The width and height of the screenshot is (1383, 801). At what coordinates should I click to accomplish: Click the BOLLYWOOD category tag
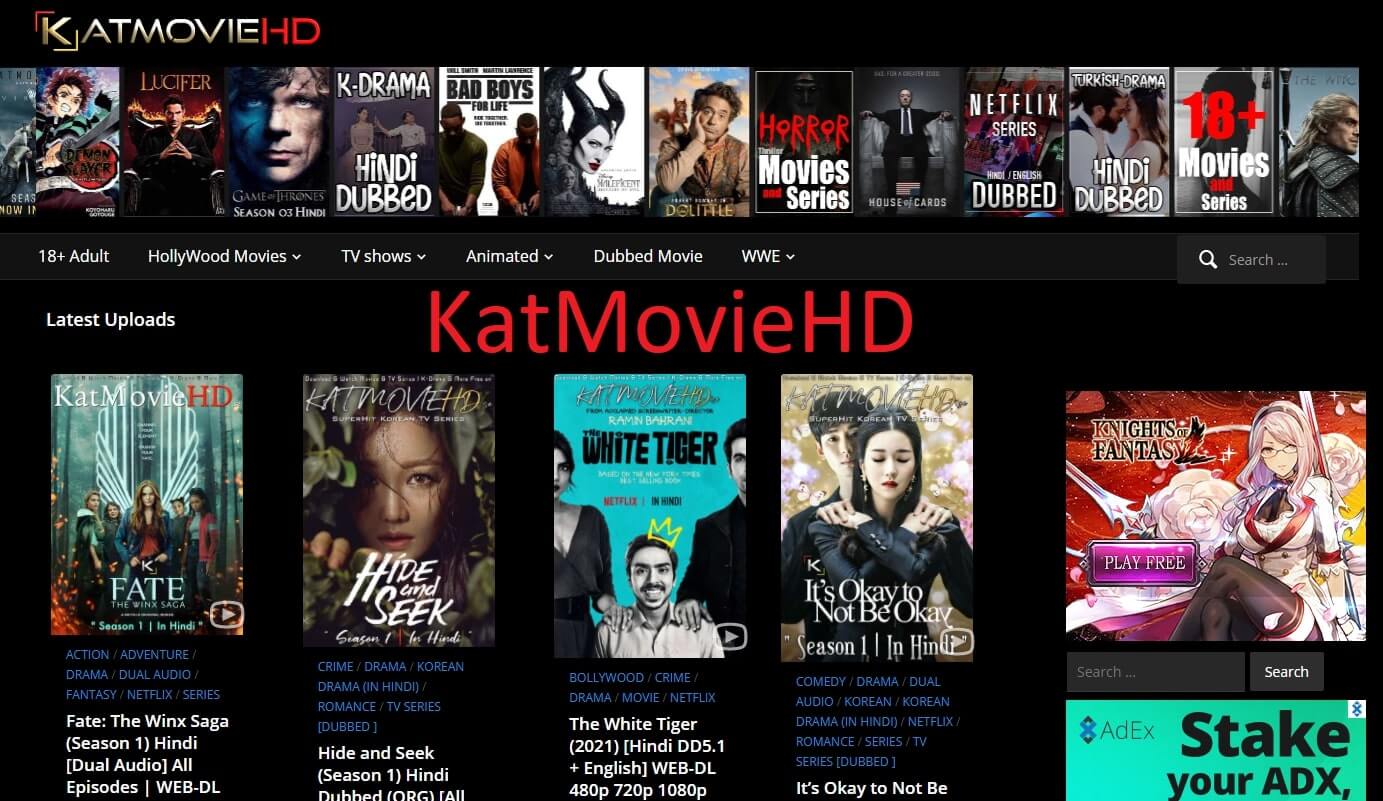tap(607, 677)
